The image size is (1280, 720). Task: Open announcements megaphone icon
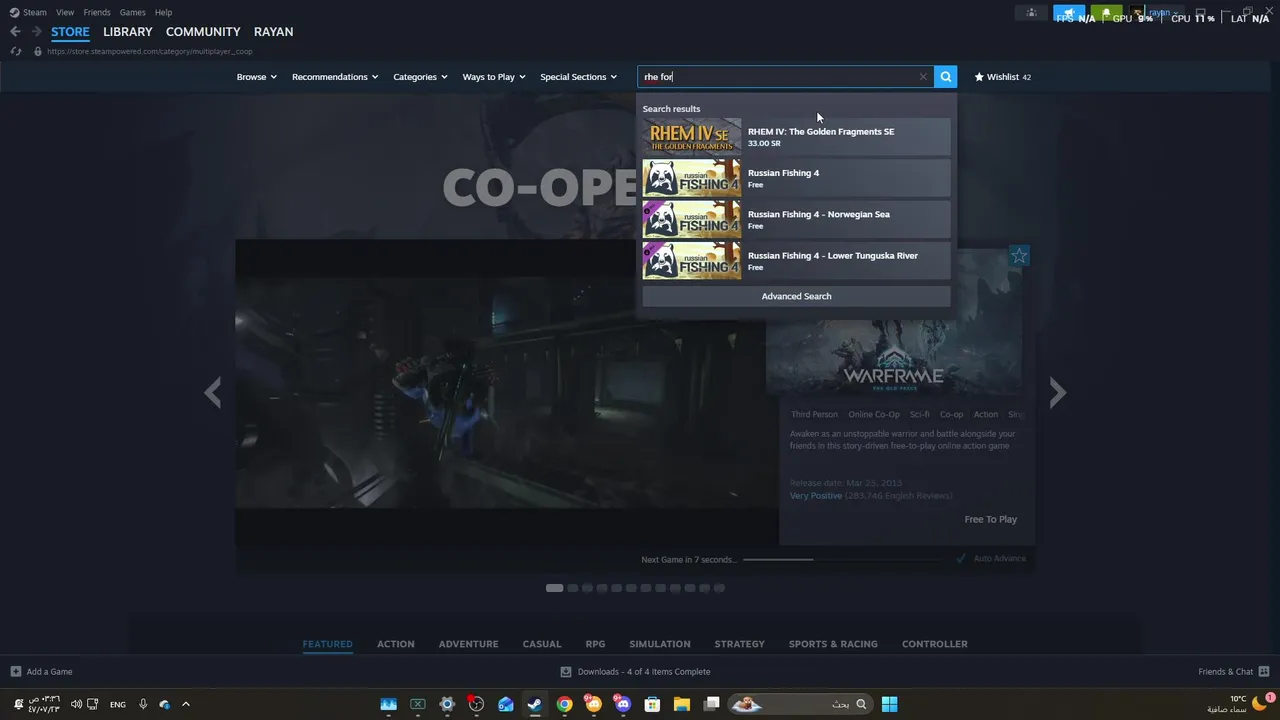pyautogui.click(x=1069, y=13)
